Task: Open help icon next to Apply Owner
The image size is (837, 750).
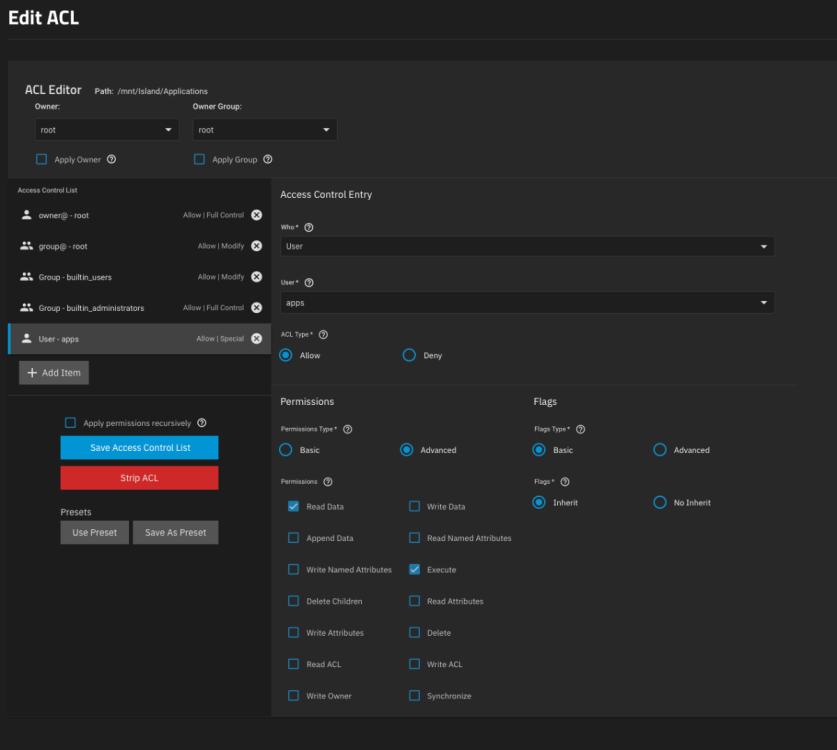Action: [x=111, y=159]
